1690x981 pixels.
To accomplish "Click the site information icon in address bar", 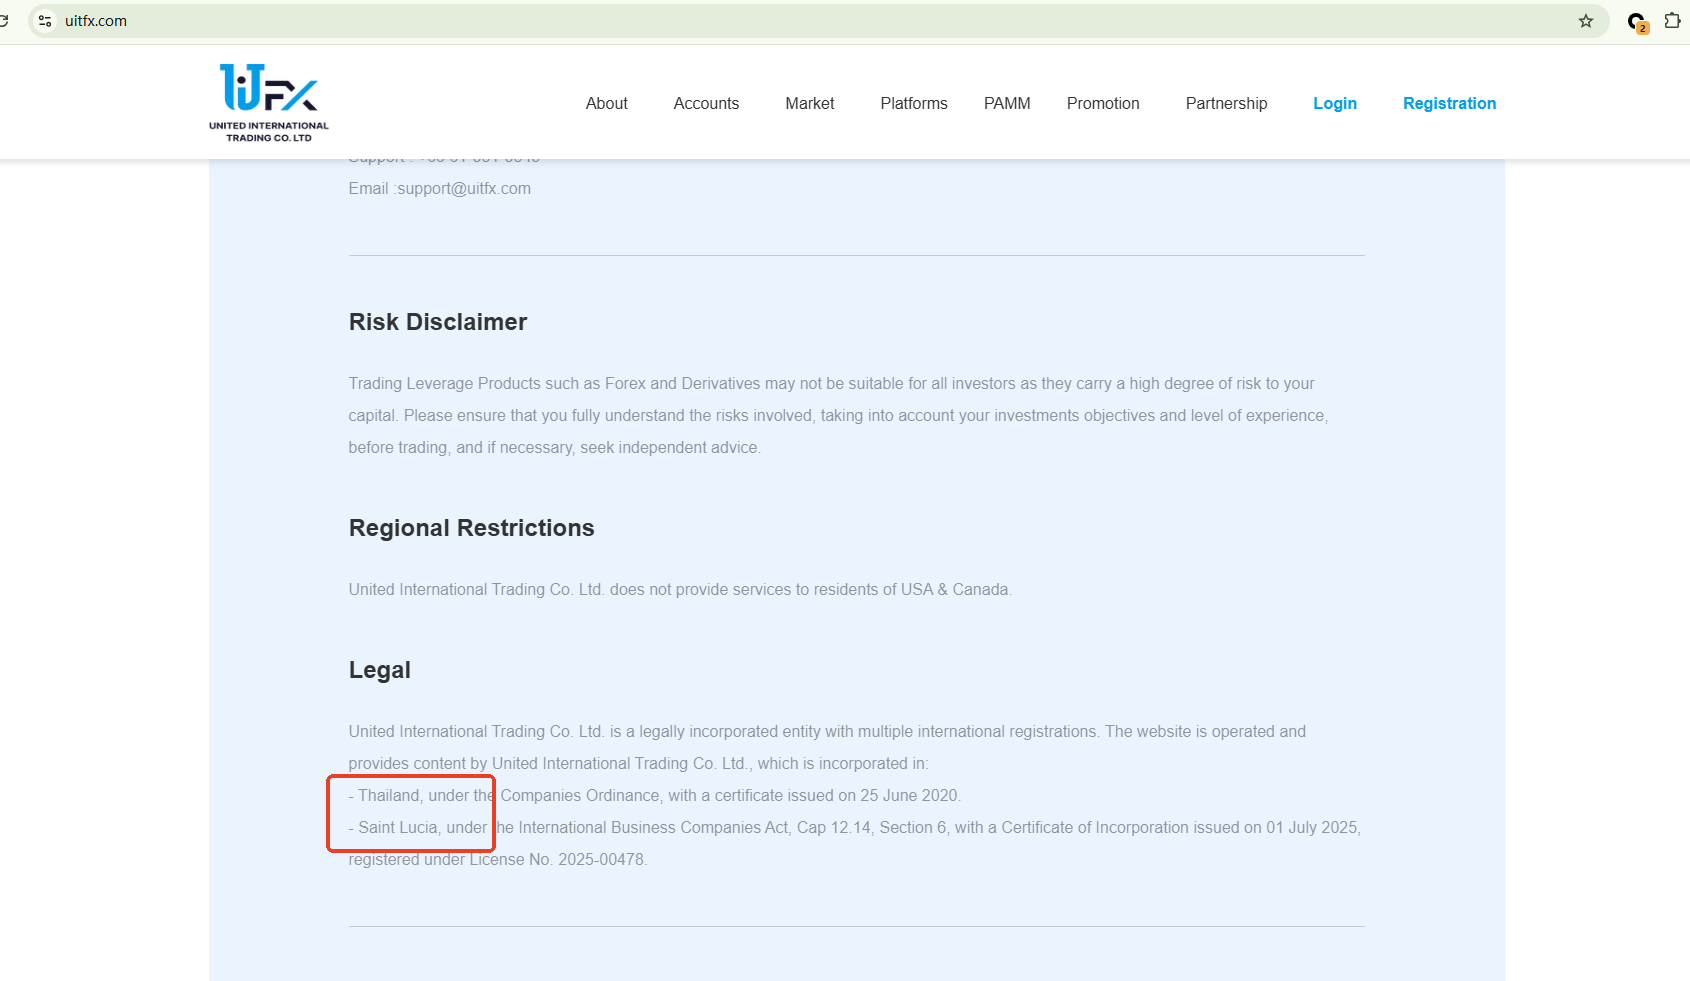I will (x=45, y=21).
